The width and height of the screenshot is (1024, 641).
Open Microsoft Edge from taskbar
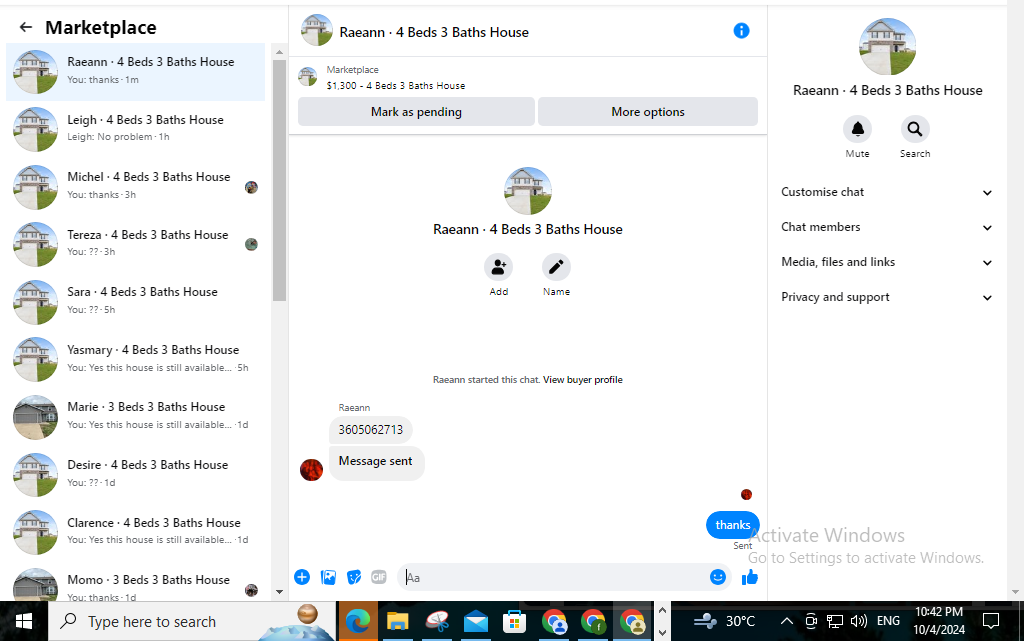pos(358,621)
